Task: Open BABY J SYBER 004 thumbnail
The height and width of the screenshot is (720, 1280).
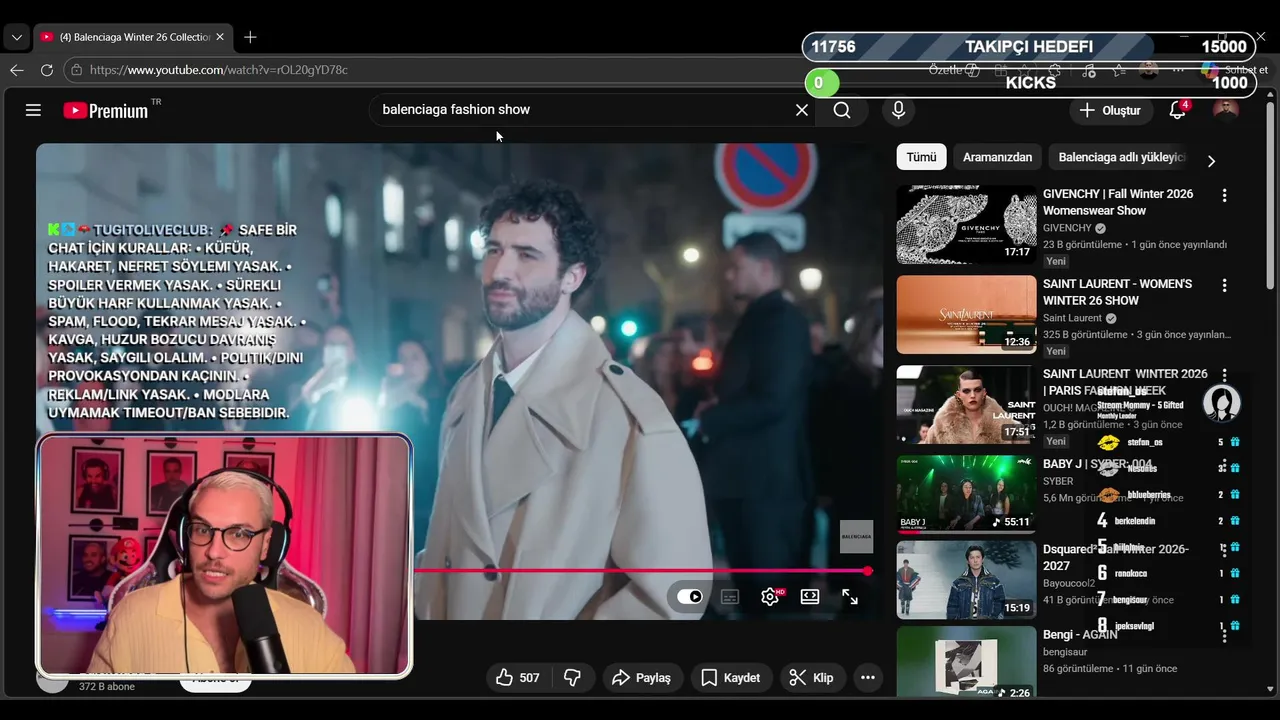Action: click(966, 494)
